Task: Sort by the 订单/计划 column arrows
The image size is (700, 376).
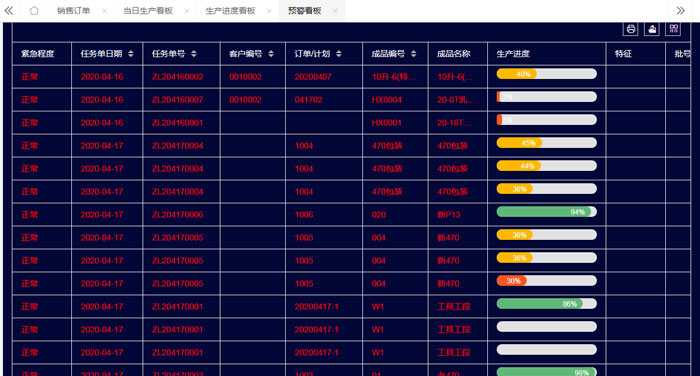Action: point(339,54)
